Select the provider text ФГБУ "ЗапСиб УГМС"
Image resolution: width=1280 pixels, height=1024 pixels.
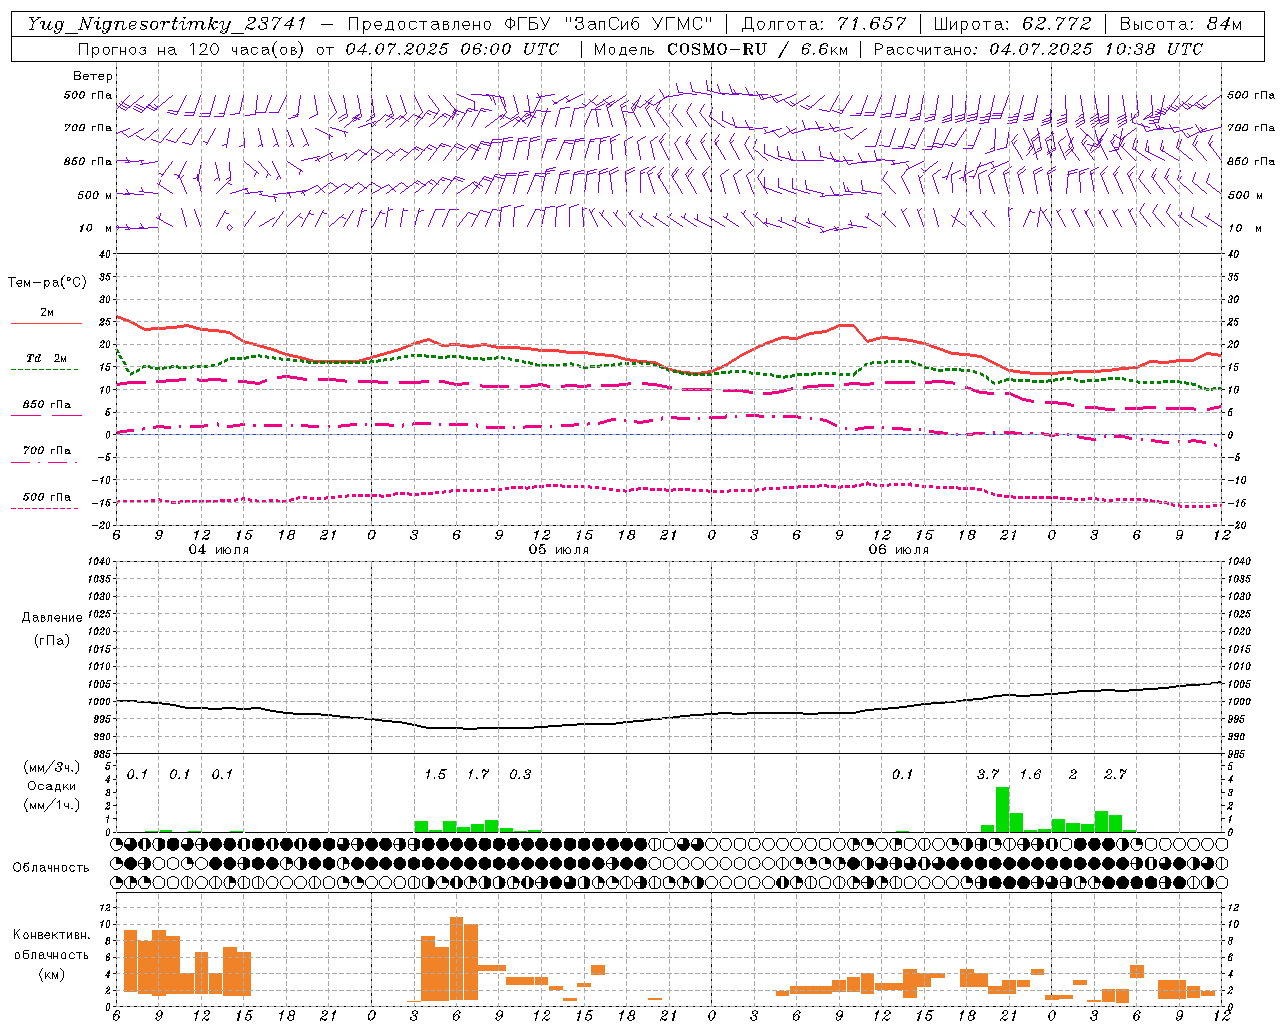point(609,24)
